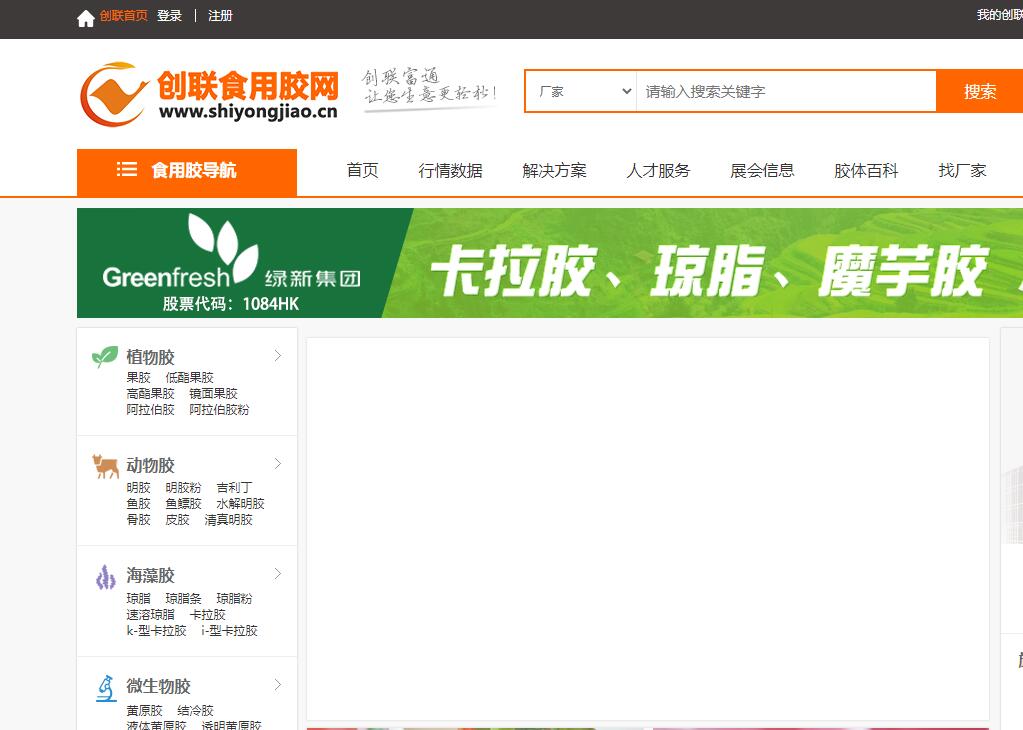This screenshot has height=730, width=1023.
Task: Open the 行情数据 menu item
Action: pos(450,171)
